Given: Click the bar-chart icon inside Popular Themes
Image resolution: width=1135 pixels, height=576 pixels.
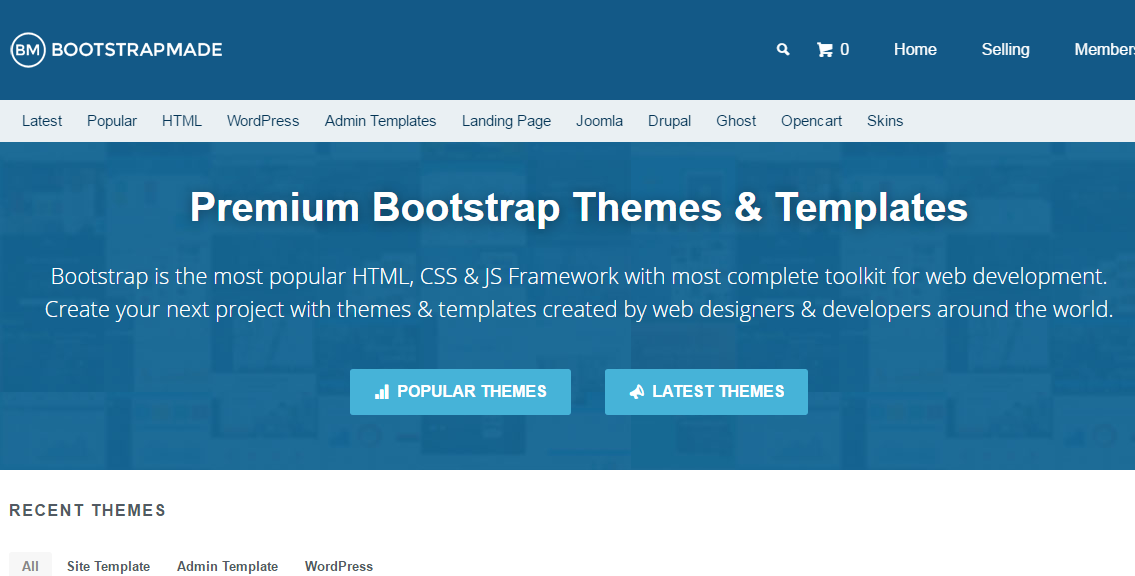Looking at the screenshot, I should [x=381, y=391].
